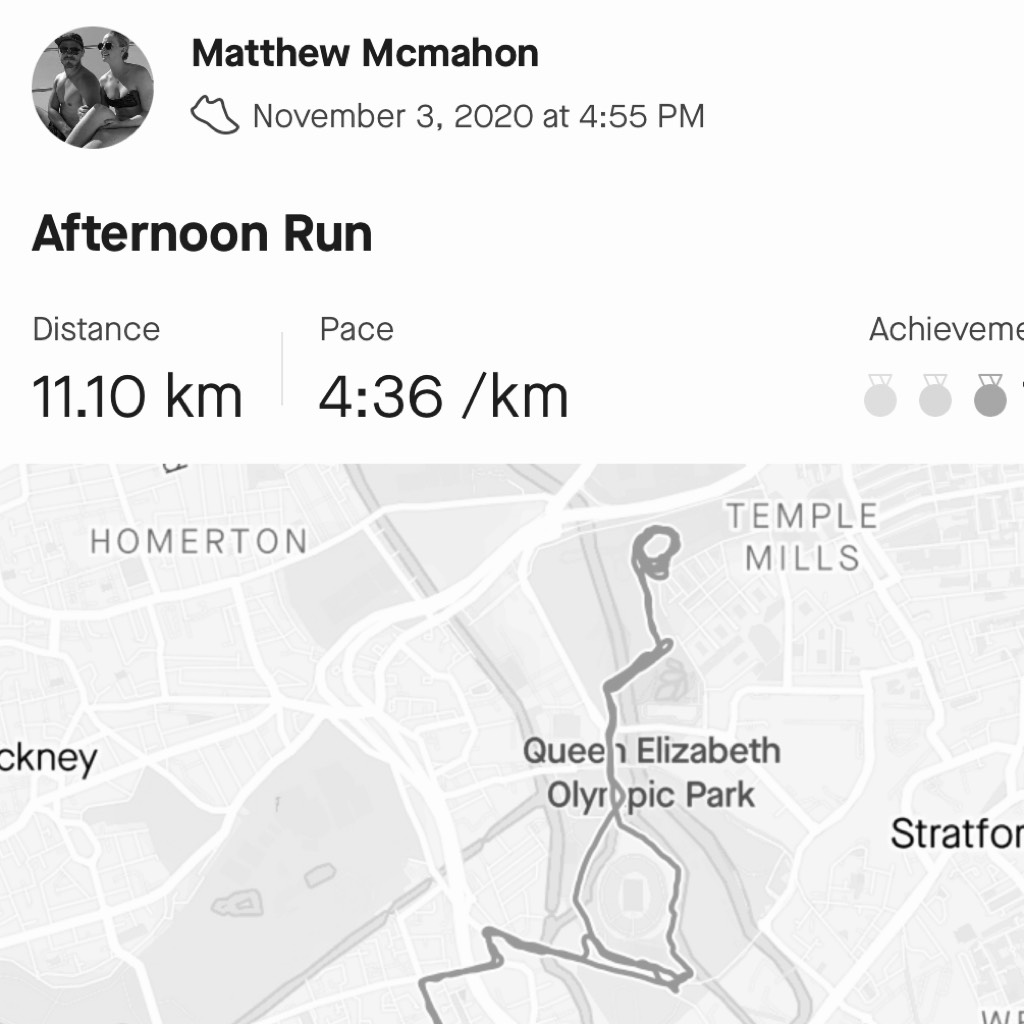The height and width of the screenshot is (1024, 1024).
Task: Click the Pace stat label
Action: pos(357,329)
